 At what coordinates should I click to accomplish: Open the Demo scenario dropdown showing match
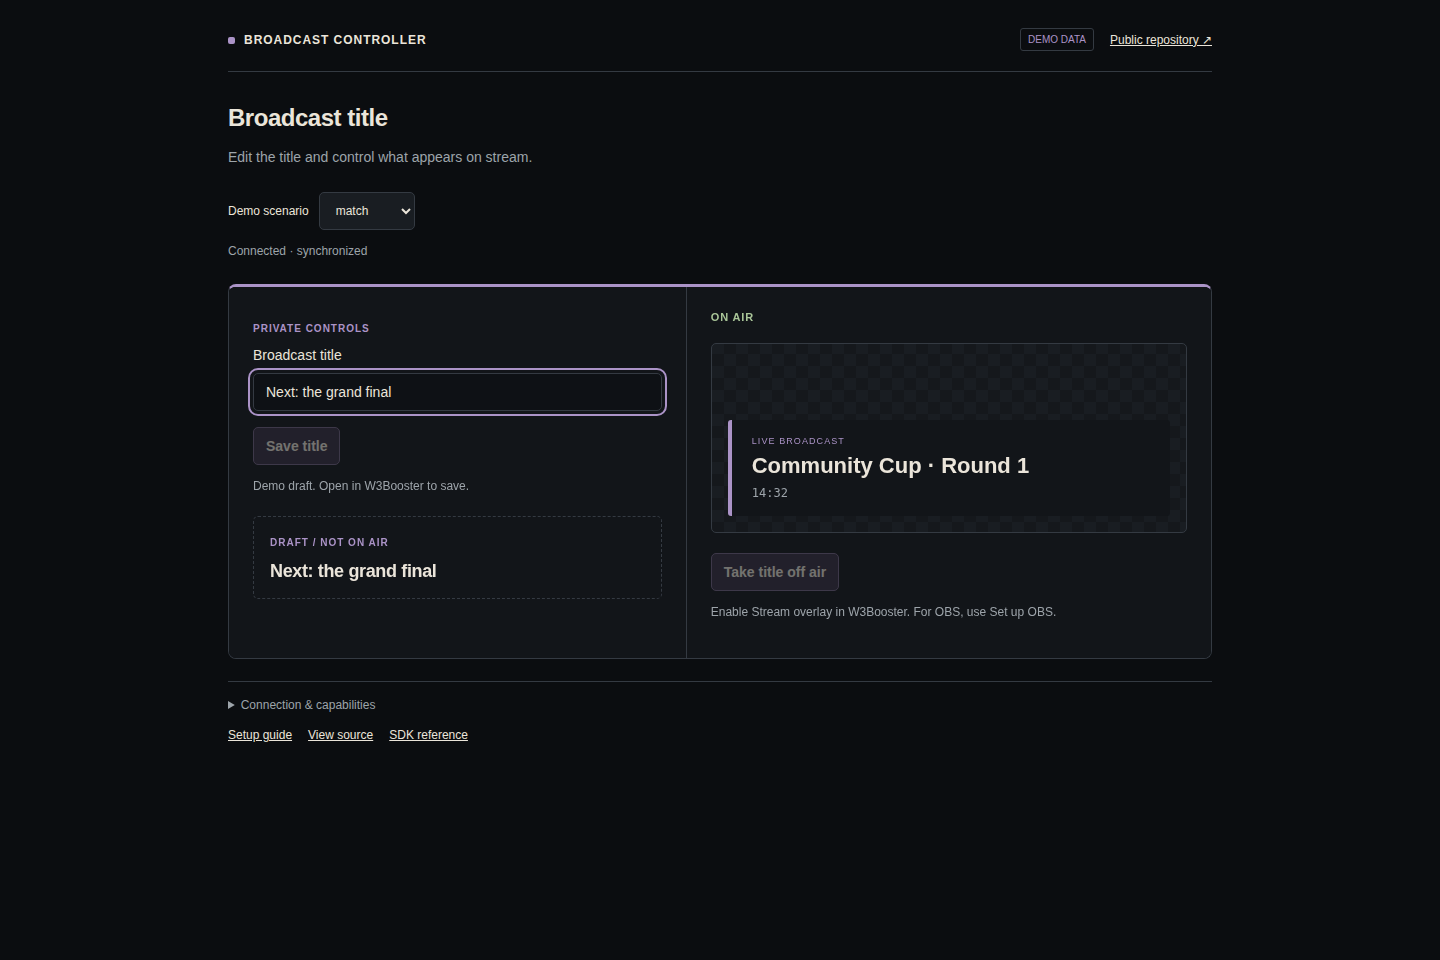pyautogui.click(x=366, y=211)
